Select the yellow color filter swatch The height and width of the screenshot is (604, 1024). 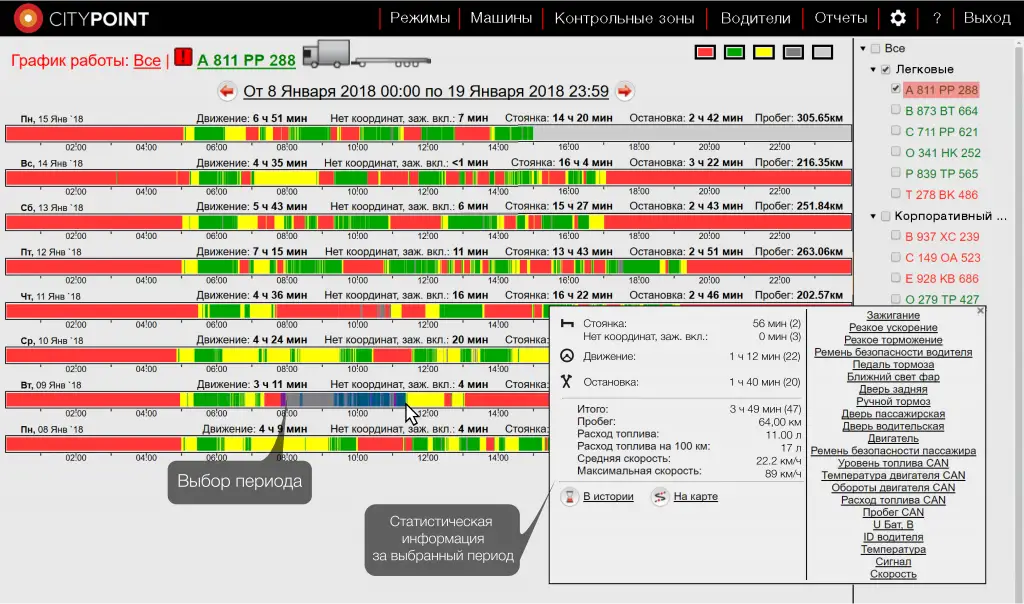coord(763,52)
